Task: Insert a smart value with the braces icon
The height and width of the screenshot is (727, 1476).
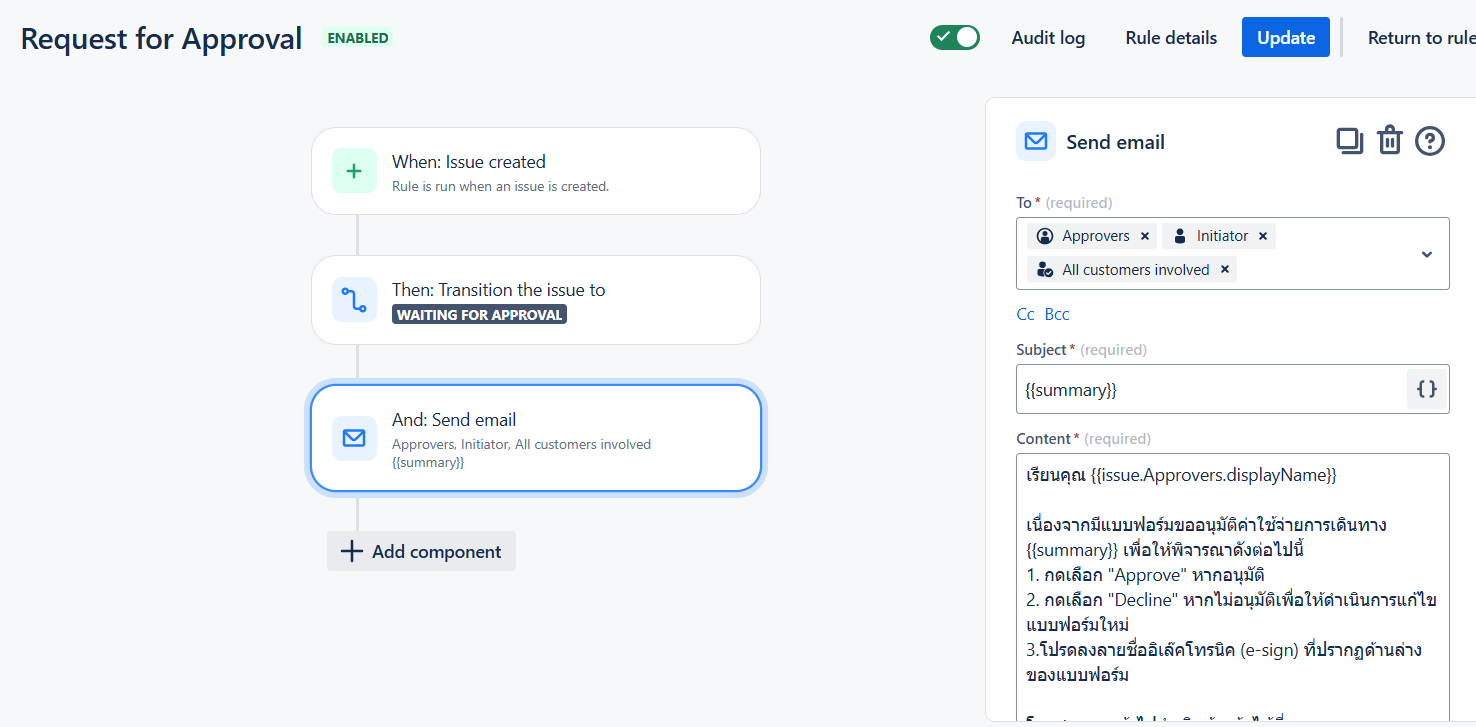Action: pyautogui.click(x=1426, y=389)
